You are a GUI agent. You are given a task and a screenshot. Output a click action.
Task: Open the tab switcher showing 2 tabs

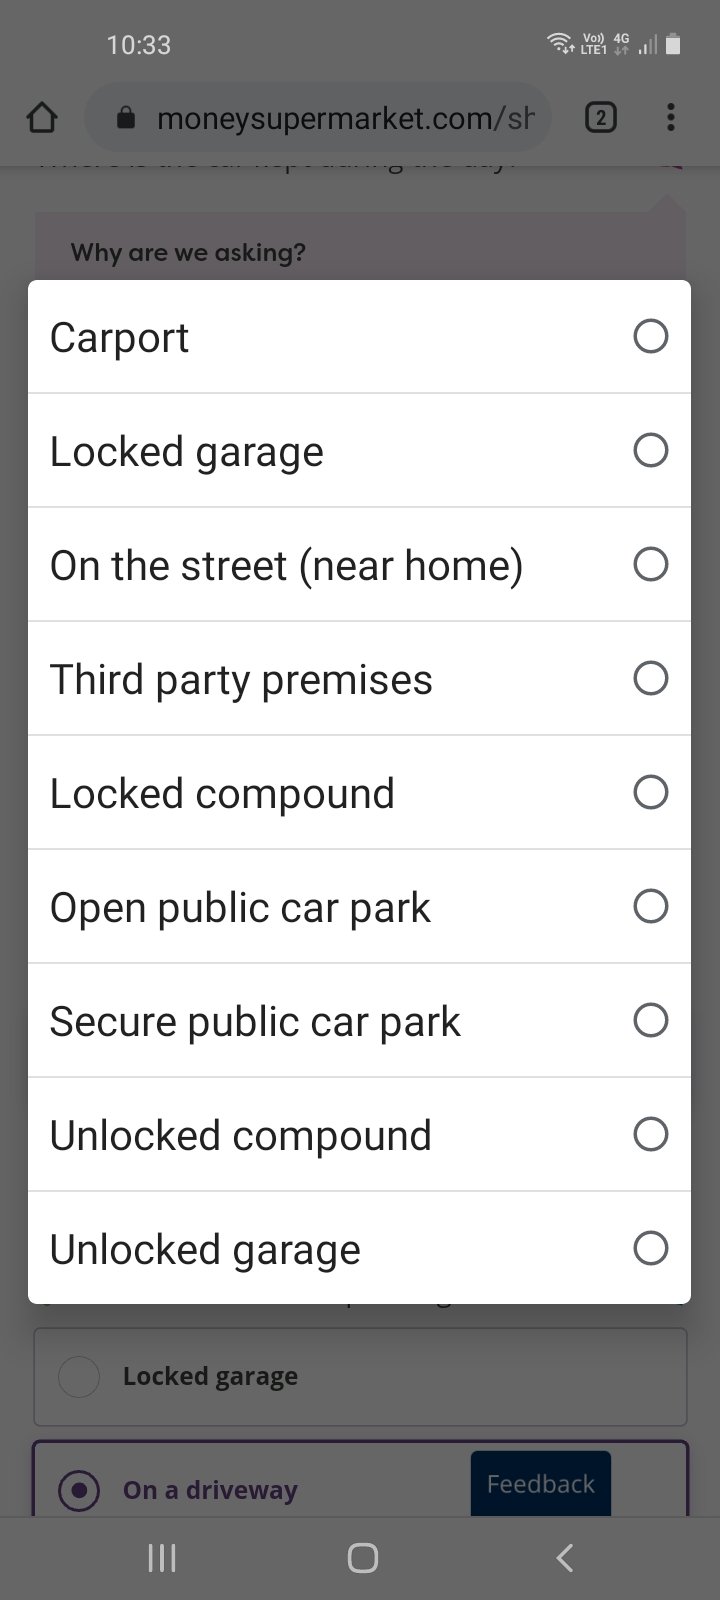[x=600, y=118]
